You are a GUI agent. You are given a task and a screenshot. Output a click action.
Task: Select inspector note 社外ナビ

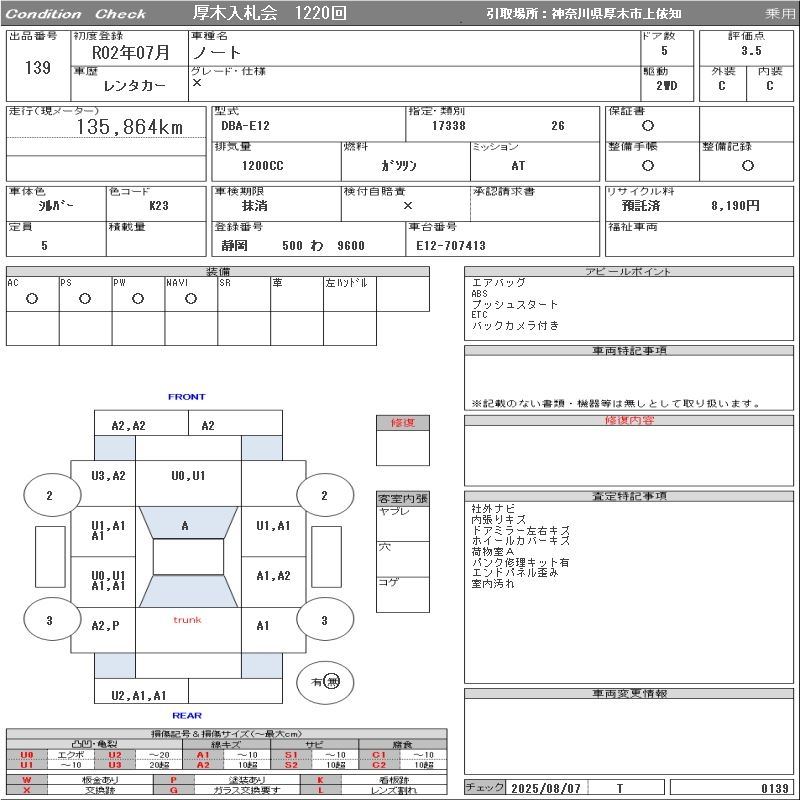[x=493, y=509]
